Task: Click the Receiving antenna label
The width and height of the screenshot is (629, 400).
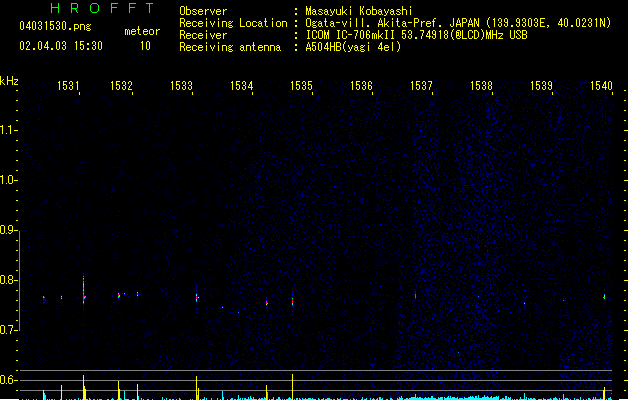Action: tap(230, 47)
